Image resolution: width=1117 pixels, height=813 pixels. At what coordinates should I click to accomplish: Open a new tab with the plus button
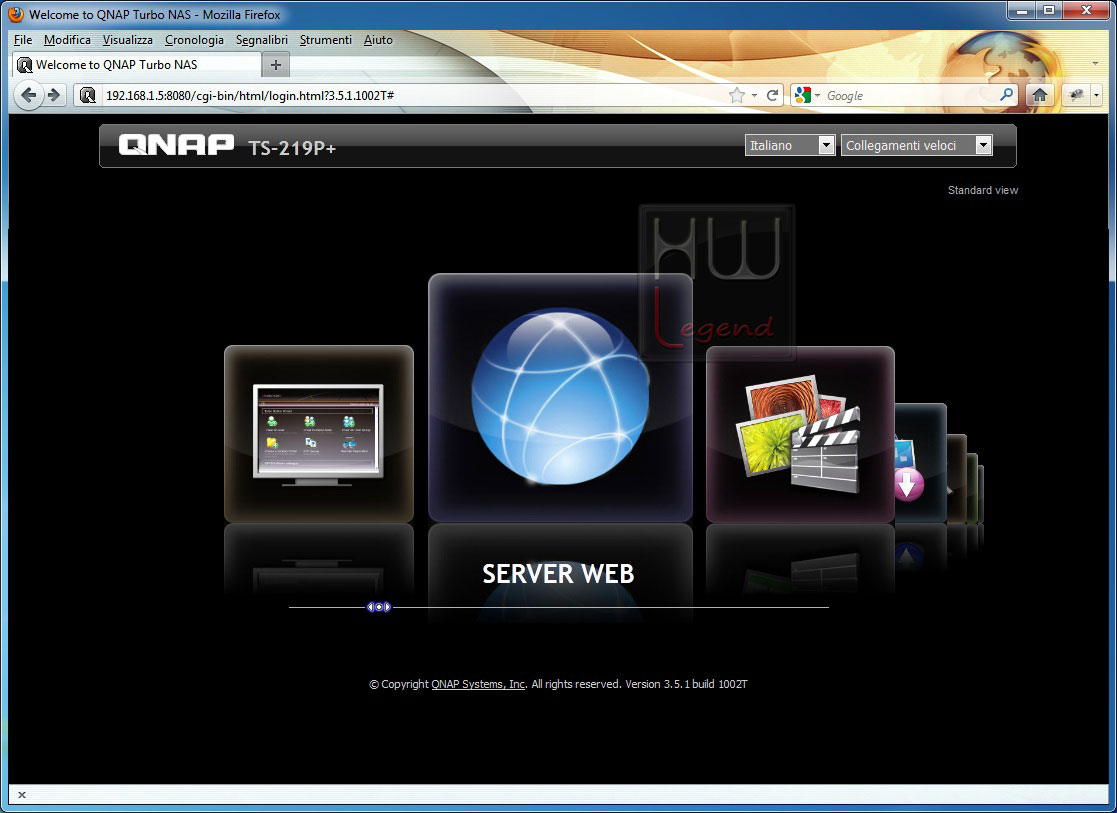tap(276, 65)
